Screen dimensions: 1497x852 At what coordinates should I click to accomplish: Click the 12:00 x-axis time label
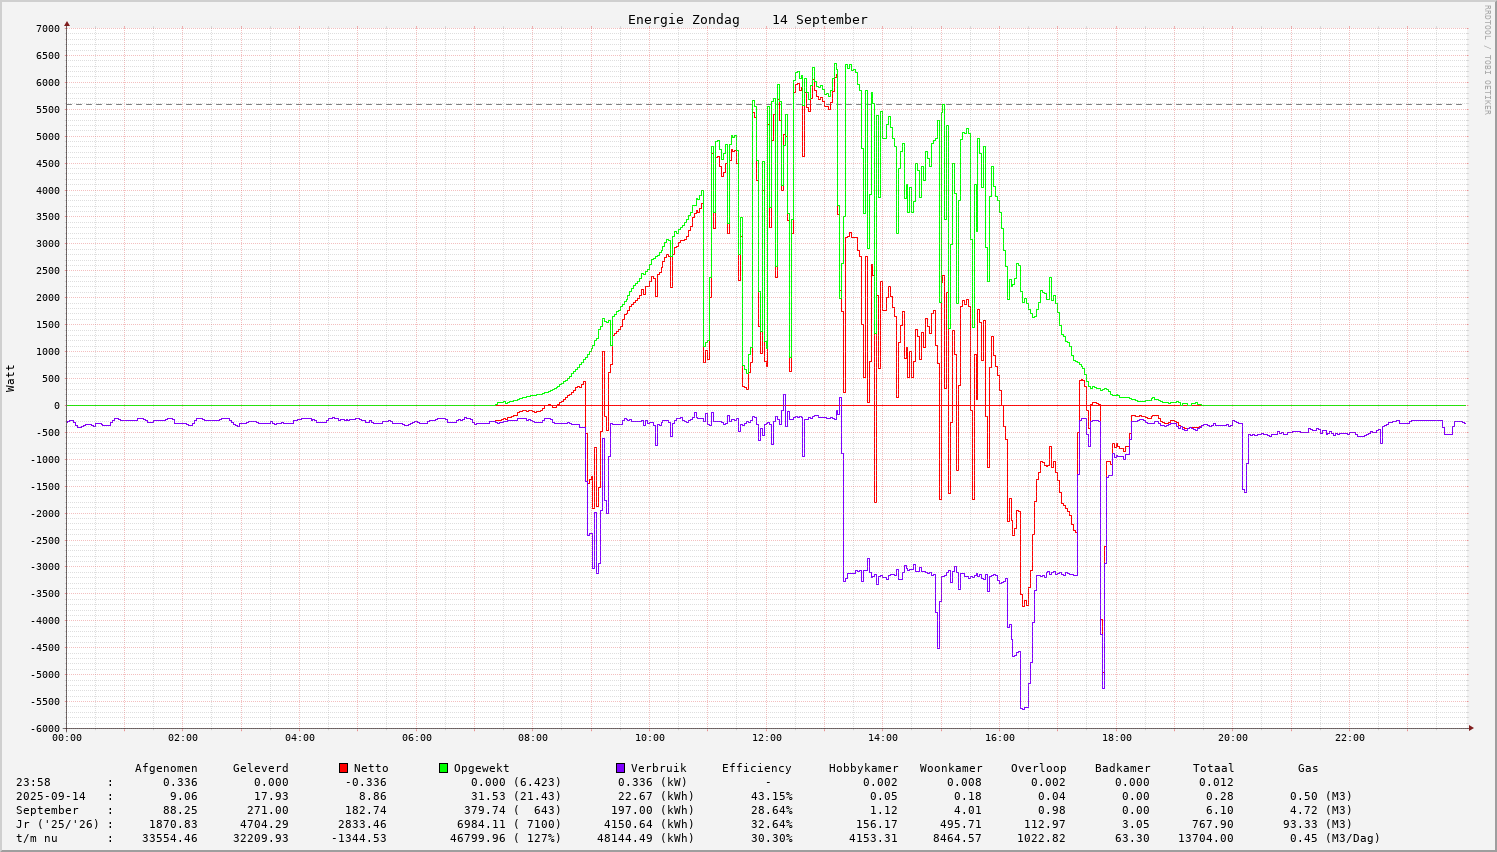point(767,738)
